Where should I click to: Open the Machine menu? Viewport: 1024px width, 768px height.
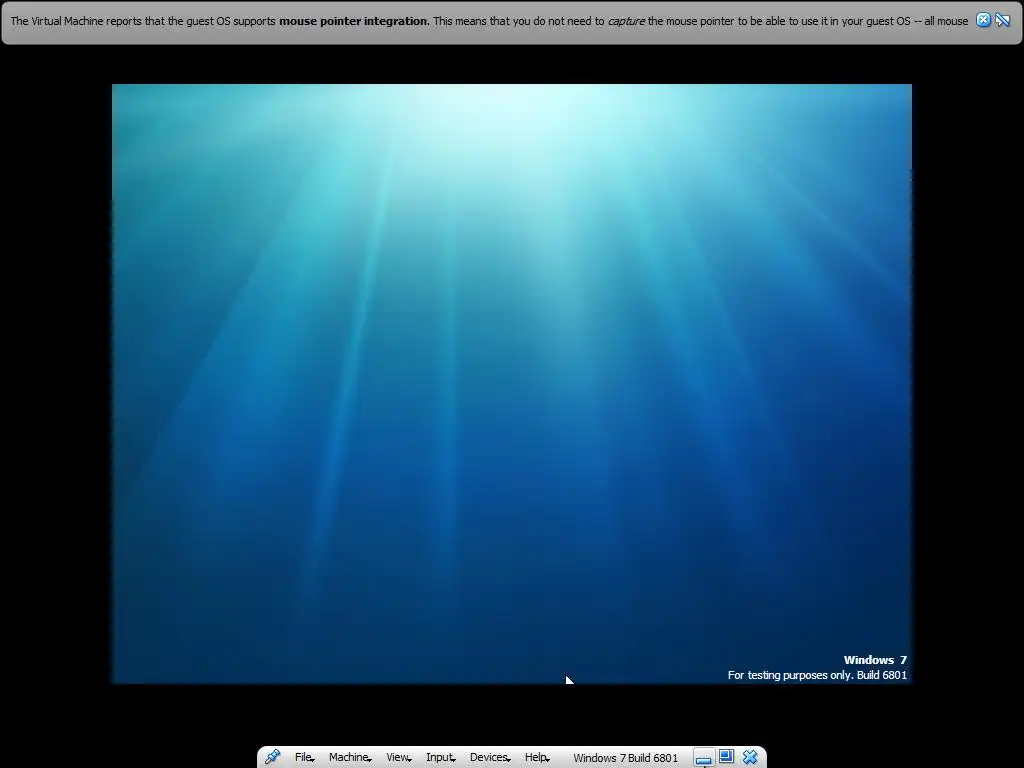(x=350, y=757)
